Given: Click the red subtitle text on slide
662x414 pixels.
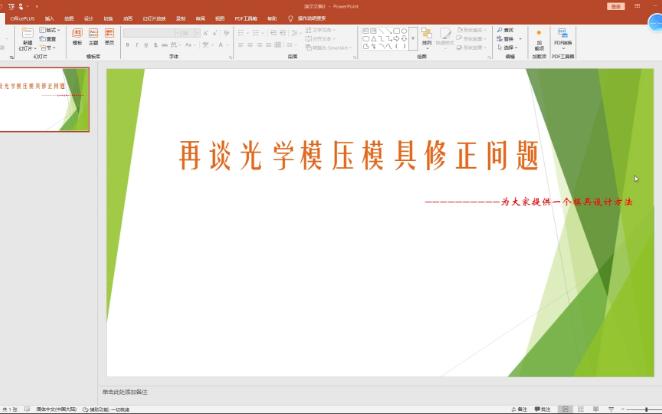Looking at the screenshot, I should point(529,202).
